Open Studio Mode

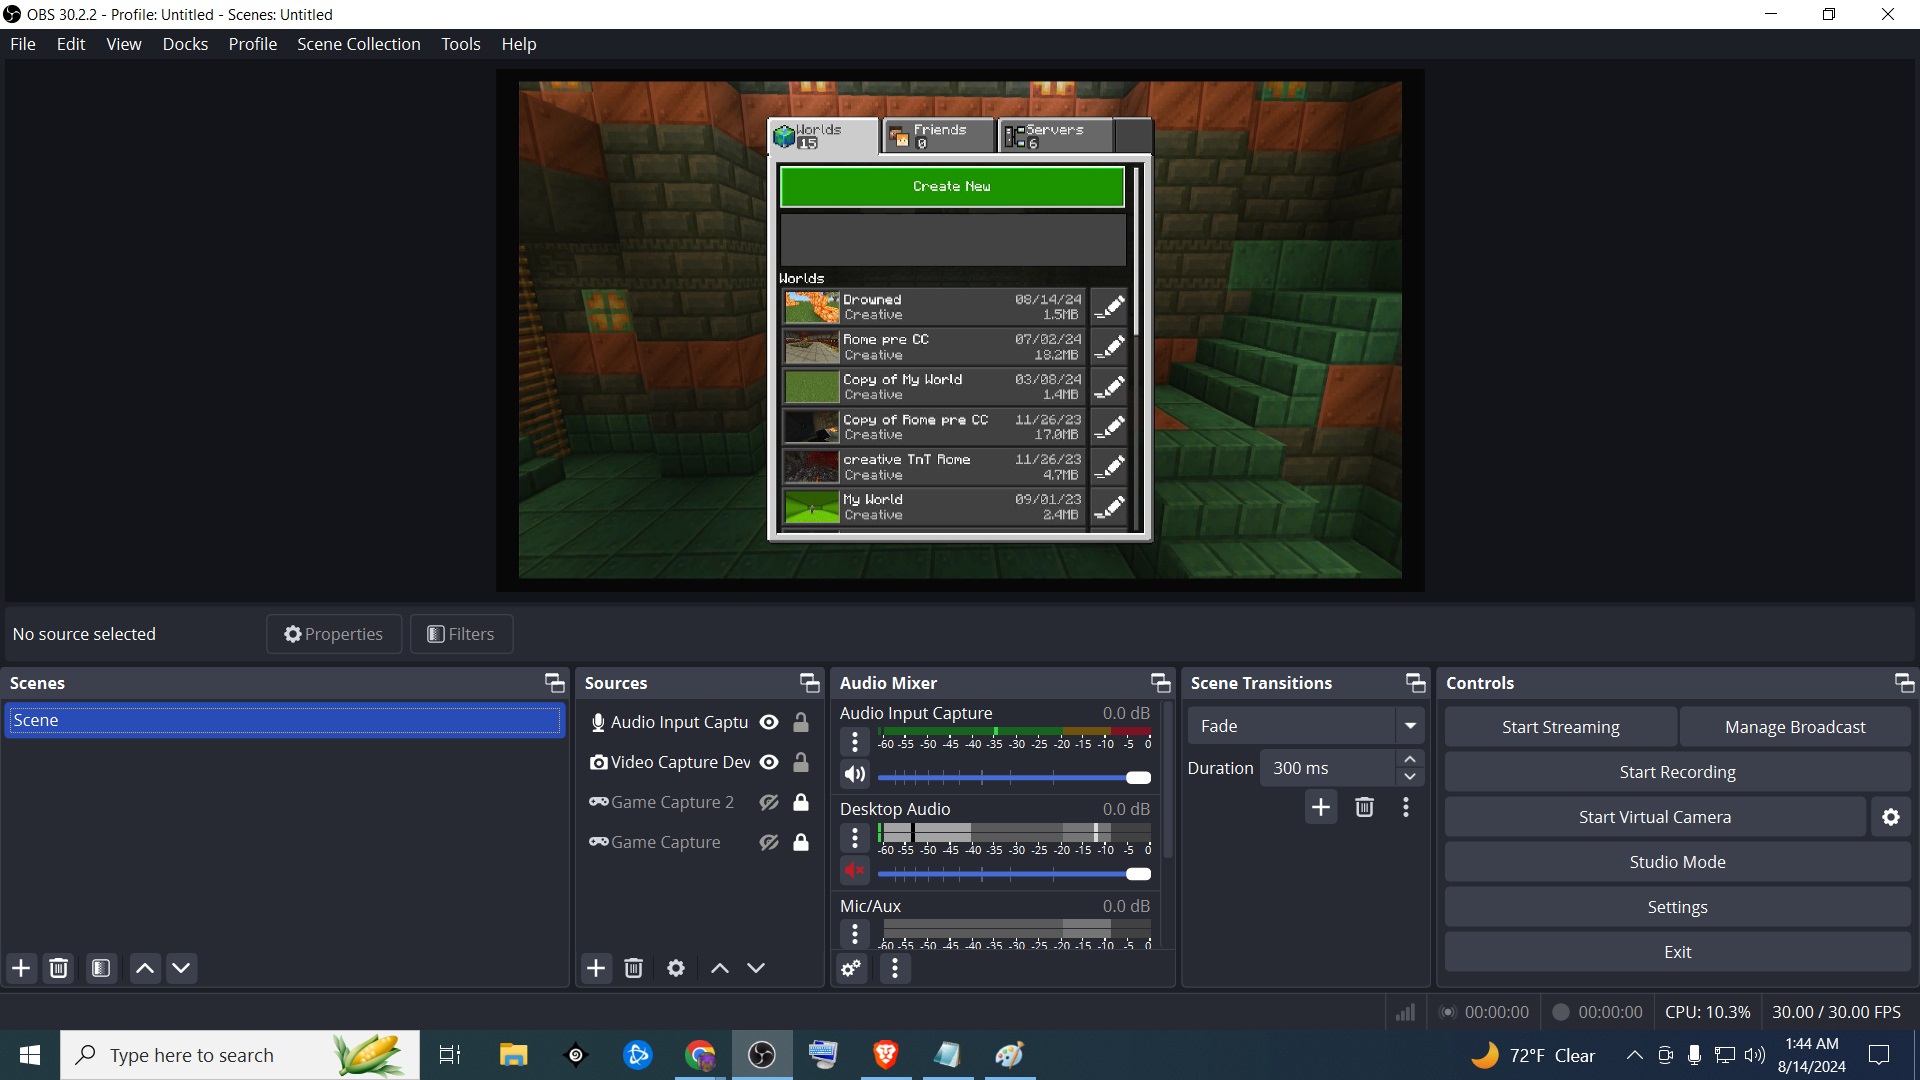[x=1677, y=862]
